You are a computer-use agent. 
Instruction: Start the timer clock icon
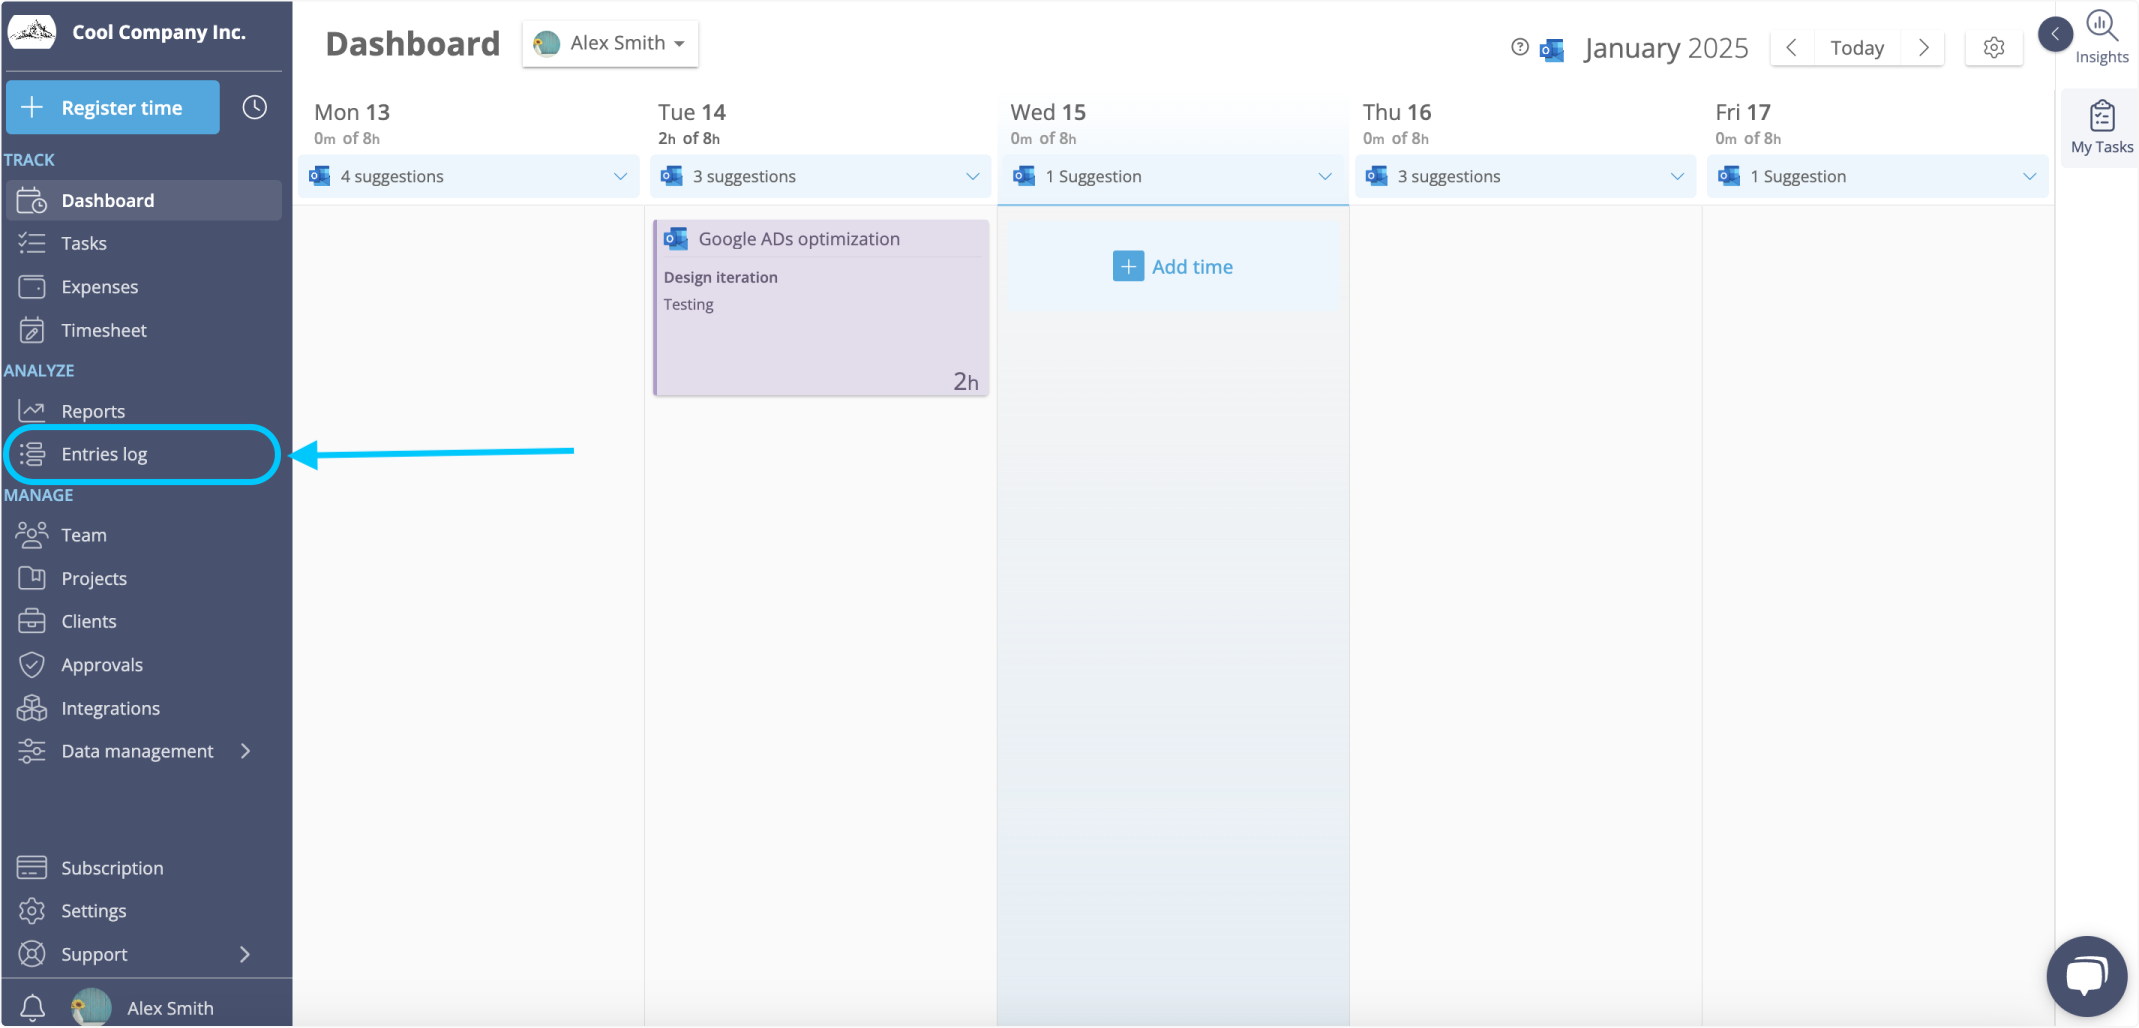point(255,107)
